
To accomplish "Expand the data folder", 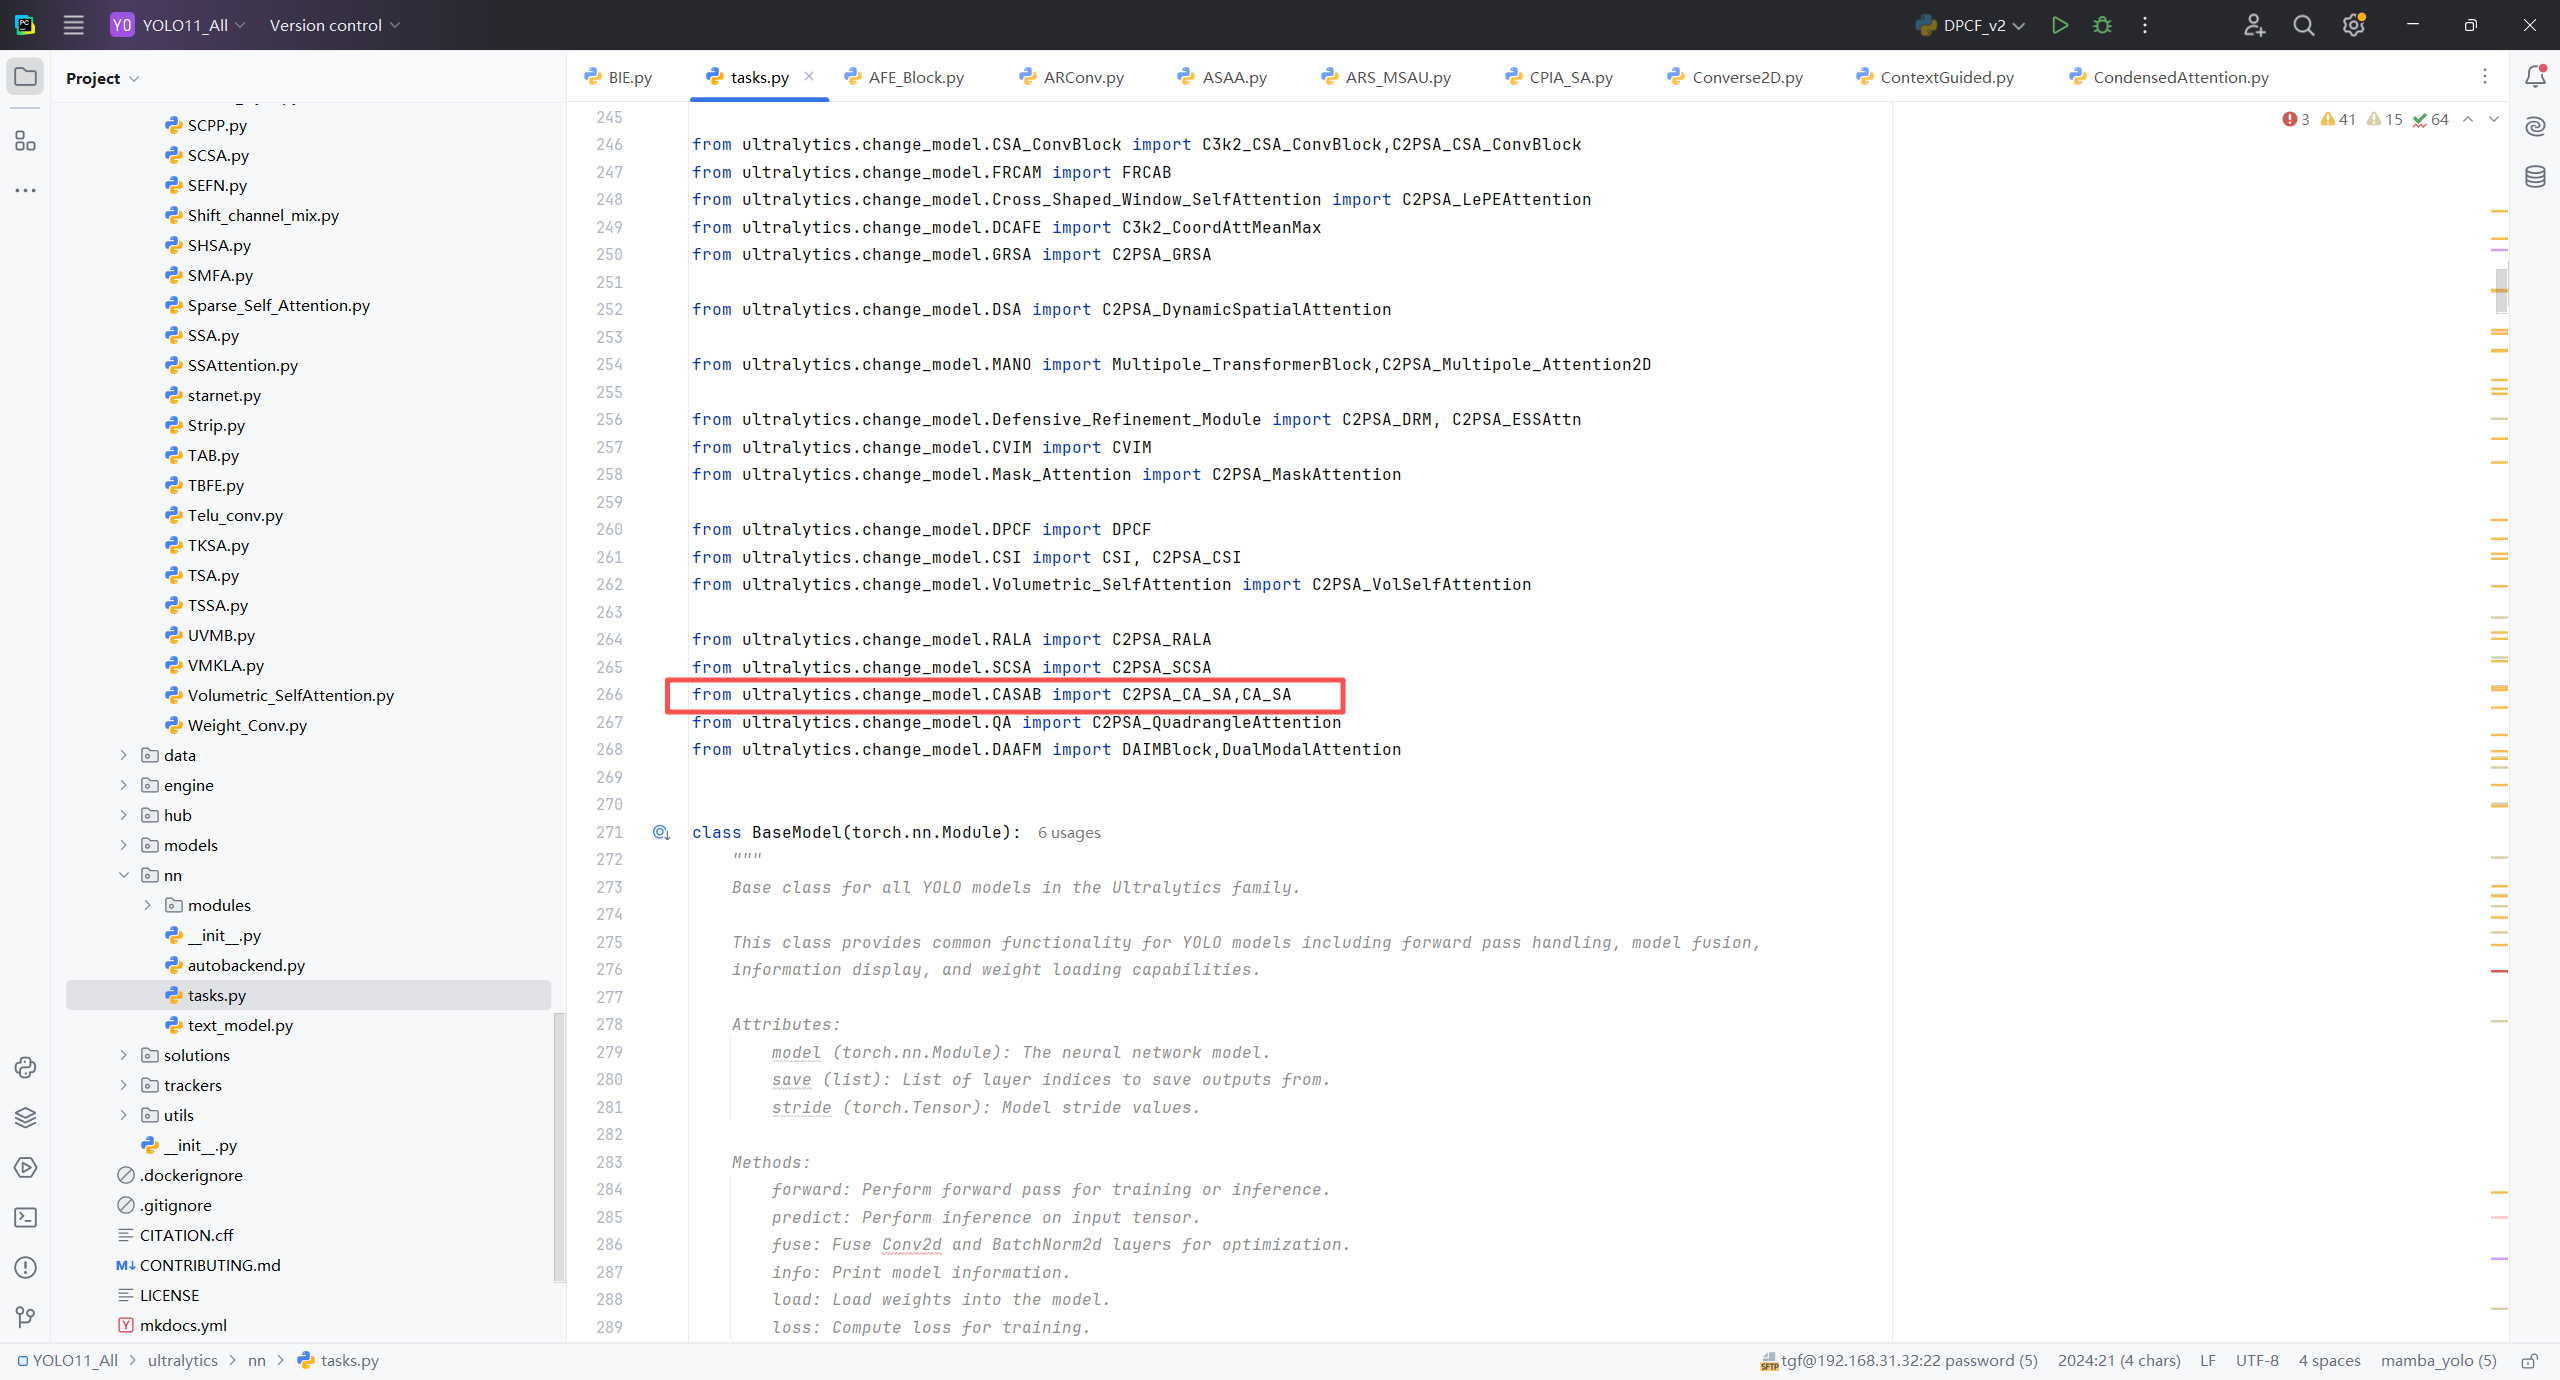I will [124, 755].
